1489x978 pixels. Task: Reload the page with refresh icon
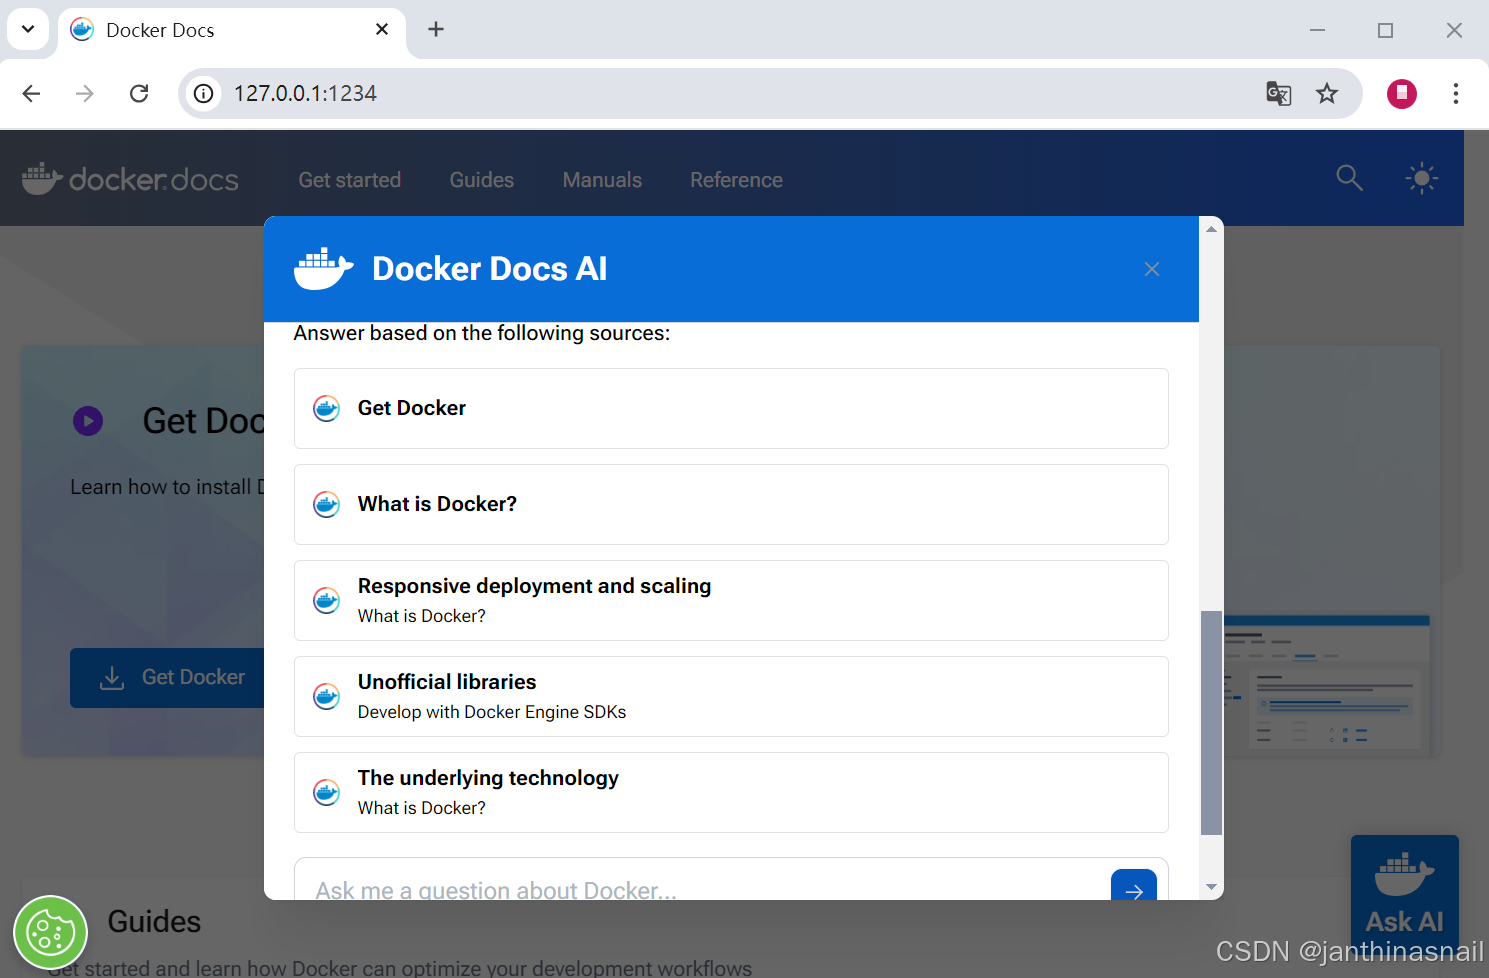[x=139, y=93]
